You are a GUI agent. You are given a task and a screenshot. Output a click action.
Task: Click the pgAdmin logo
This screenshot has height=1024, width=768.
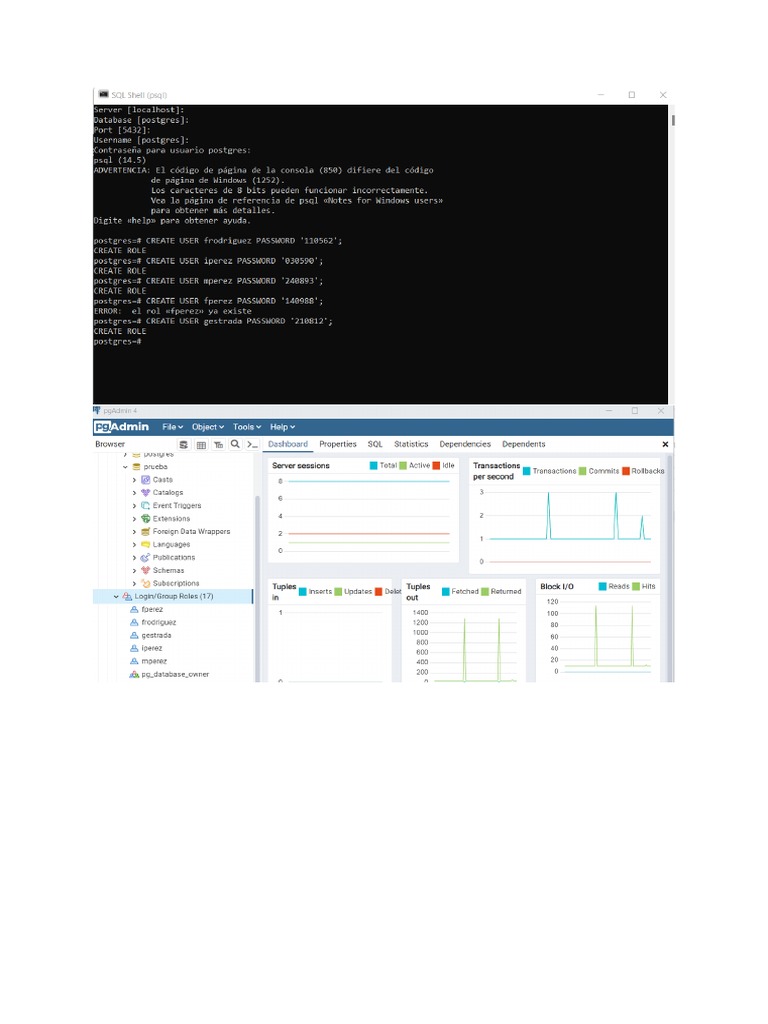(122, 427)
